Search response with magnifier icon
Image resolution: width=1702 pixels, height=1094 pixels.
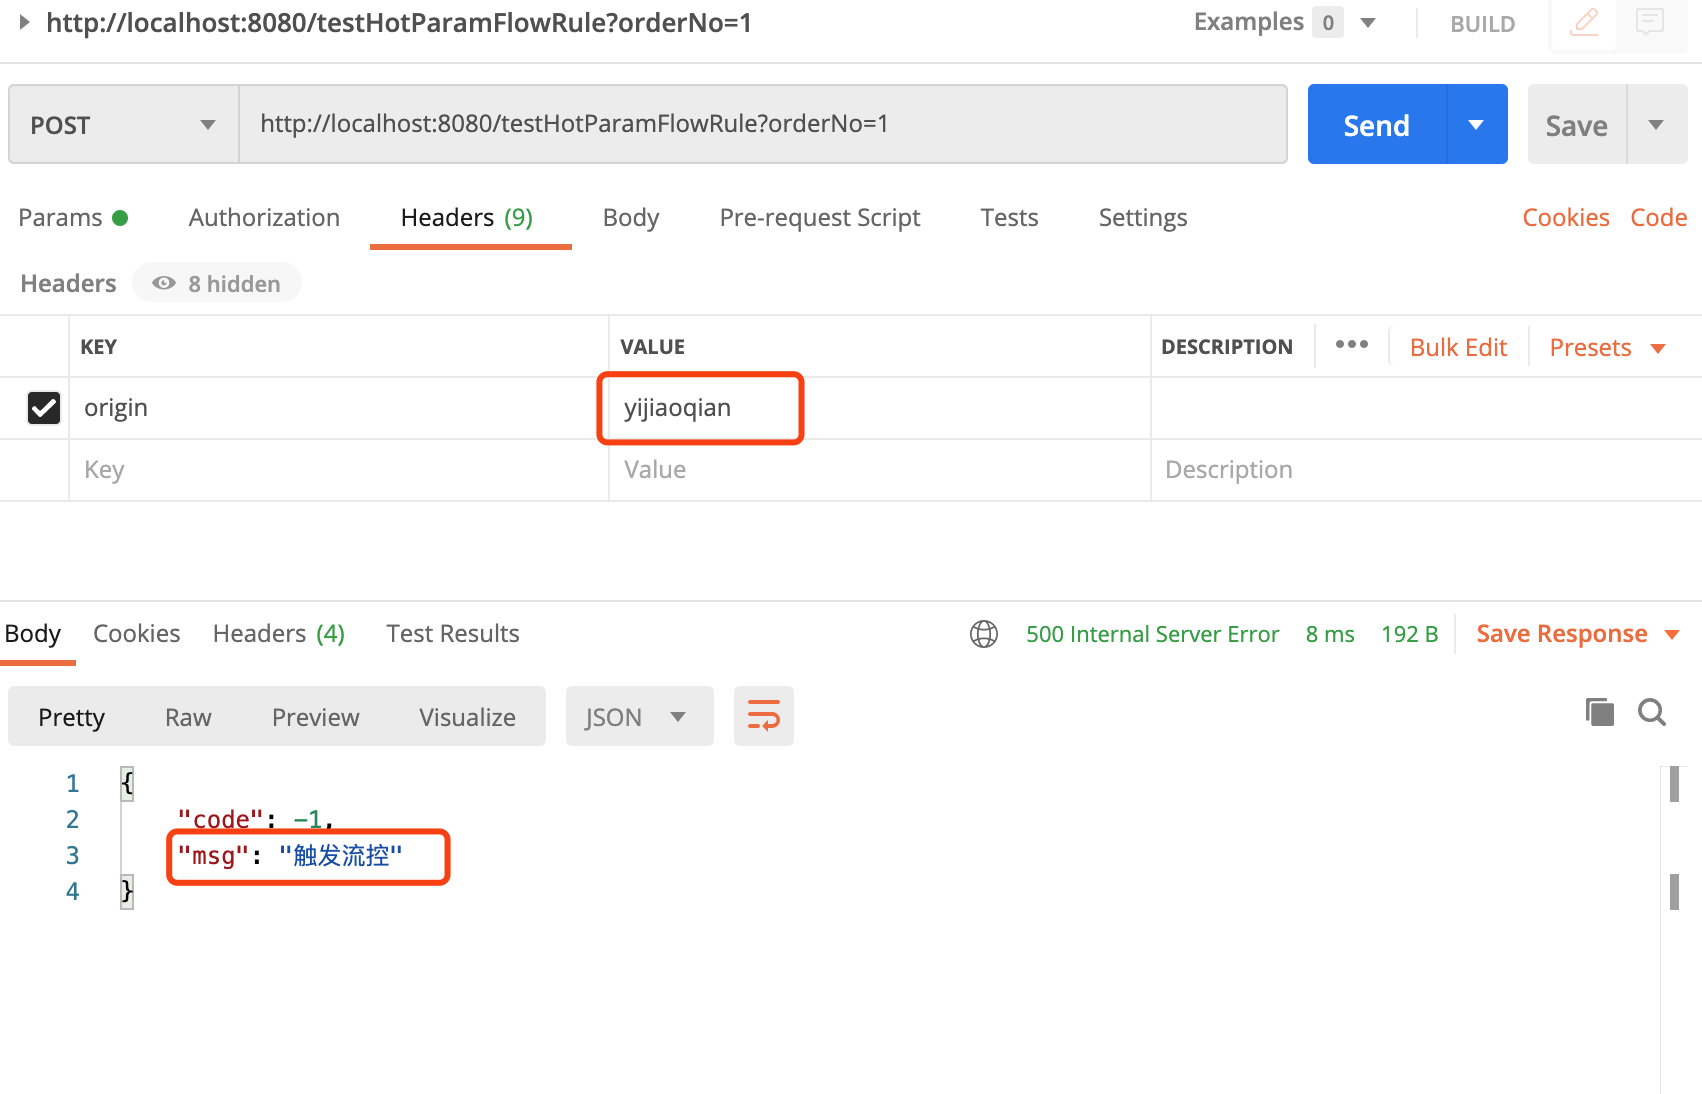tap(1651, 712)
